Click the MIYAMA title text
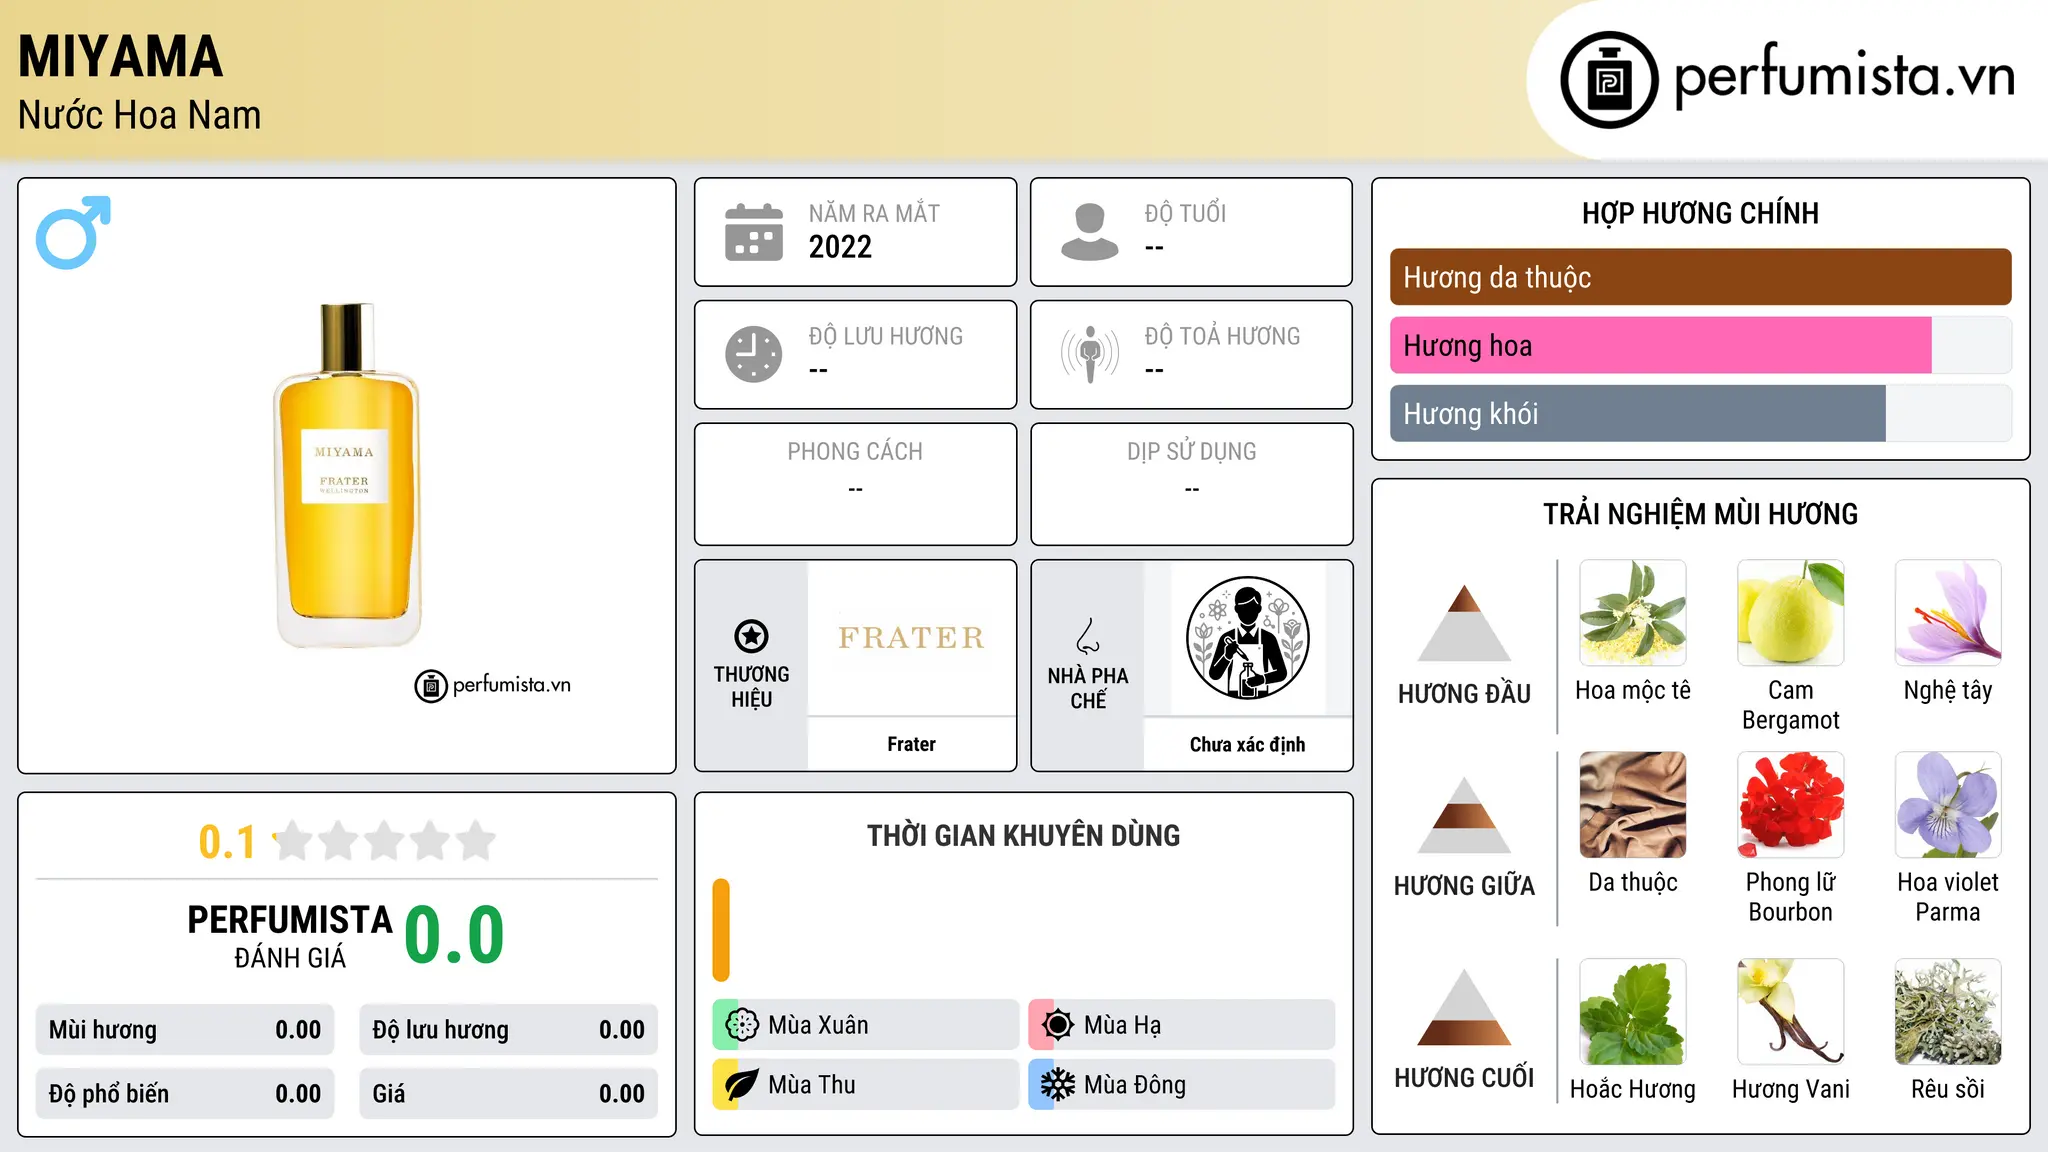 coord(120,56)
